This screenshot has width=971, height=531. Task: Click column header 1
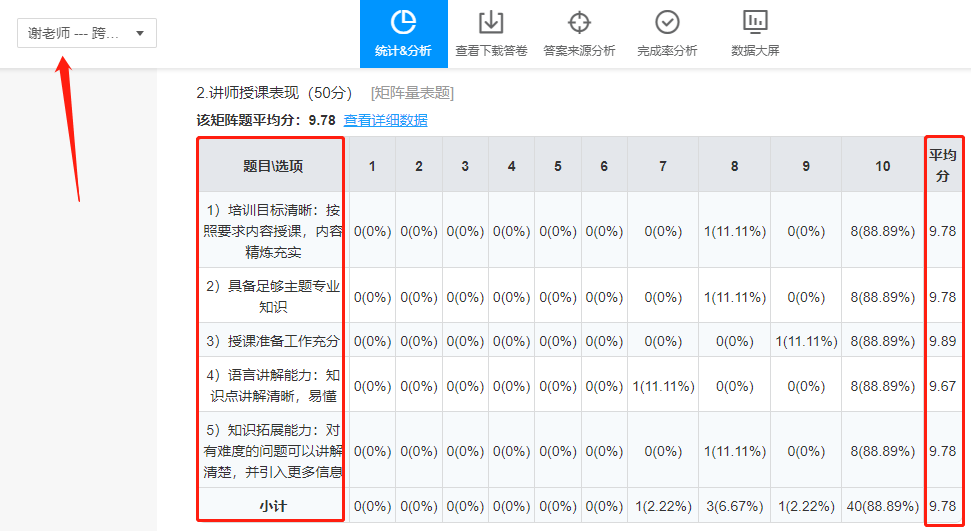tap(372, 166)
